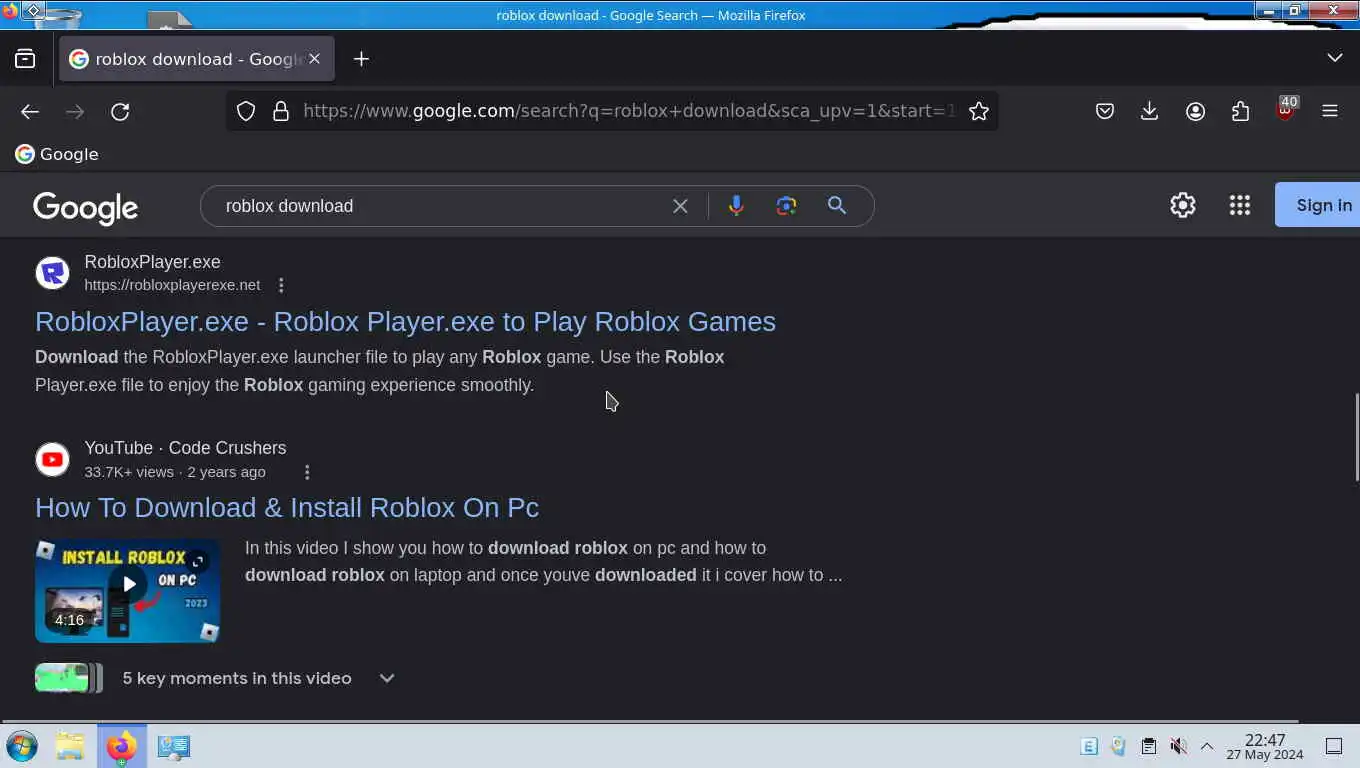Open File Explorer from taskbar
Viewport: 1360px width, 768px height.
69,746
